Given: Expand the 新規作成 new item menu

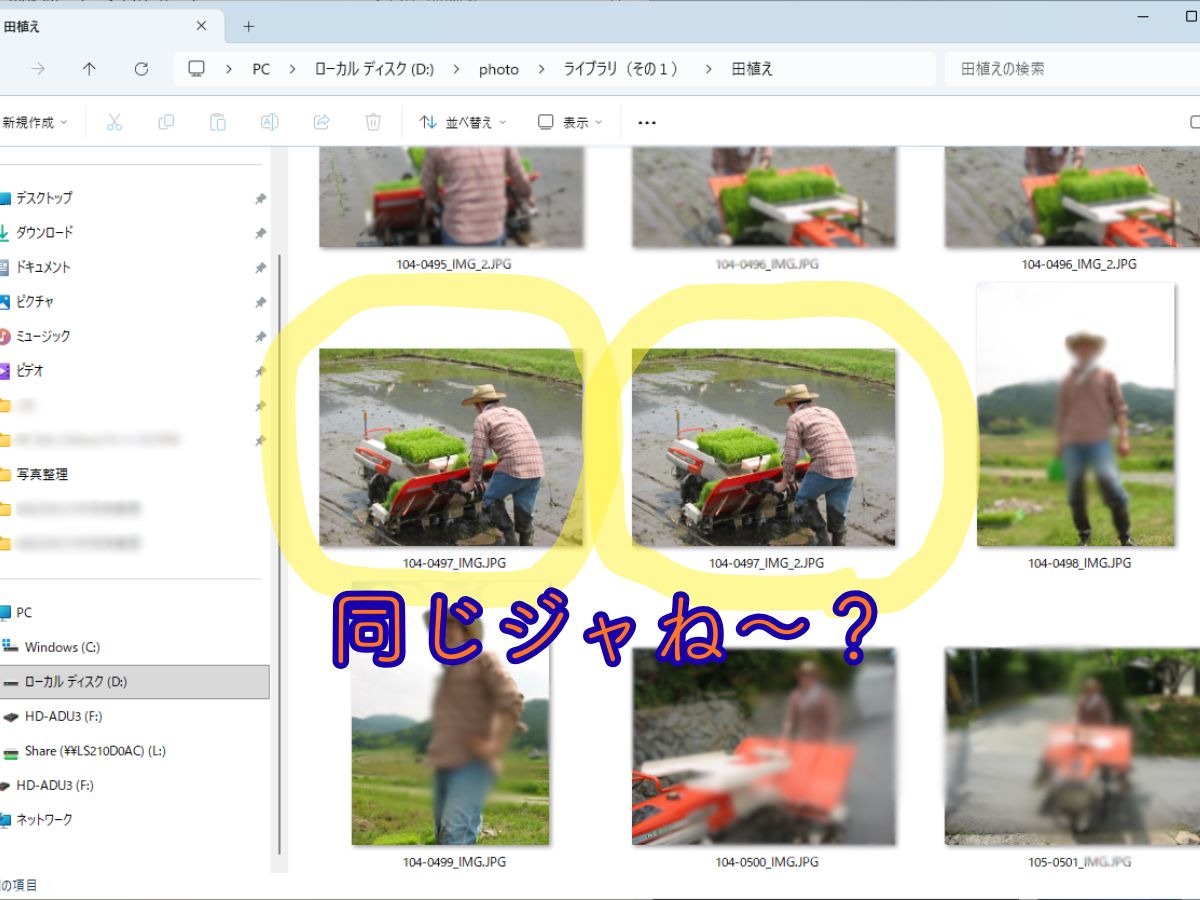Looking at the screenshot, I should coord(35,122).
